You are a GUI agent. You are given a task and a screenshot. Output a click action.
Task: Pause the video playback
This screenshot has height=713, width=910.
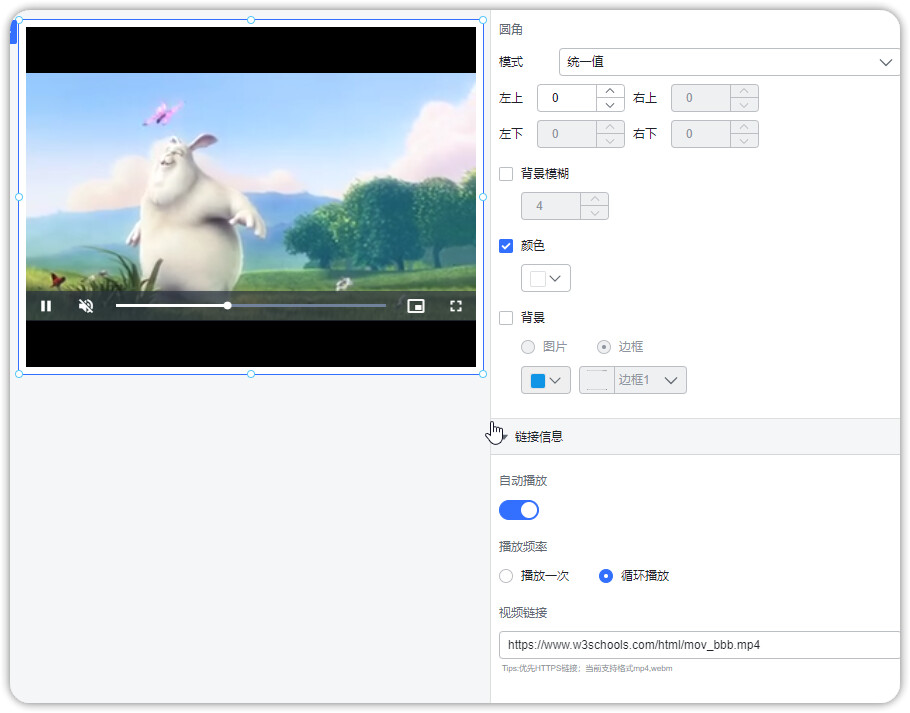coord(46,306)
